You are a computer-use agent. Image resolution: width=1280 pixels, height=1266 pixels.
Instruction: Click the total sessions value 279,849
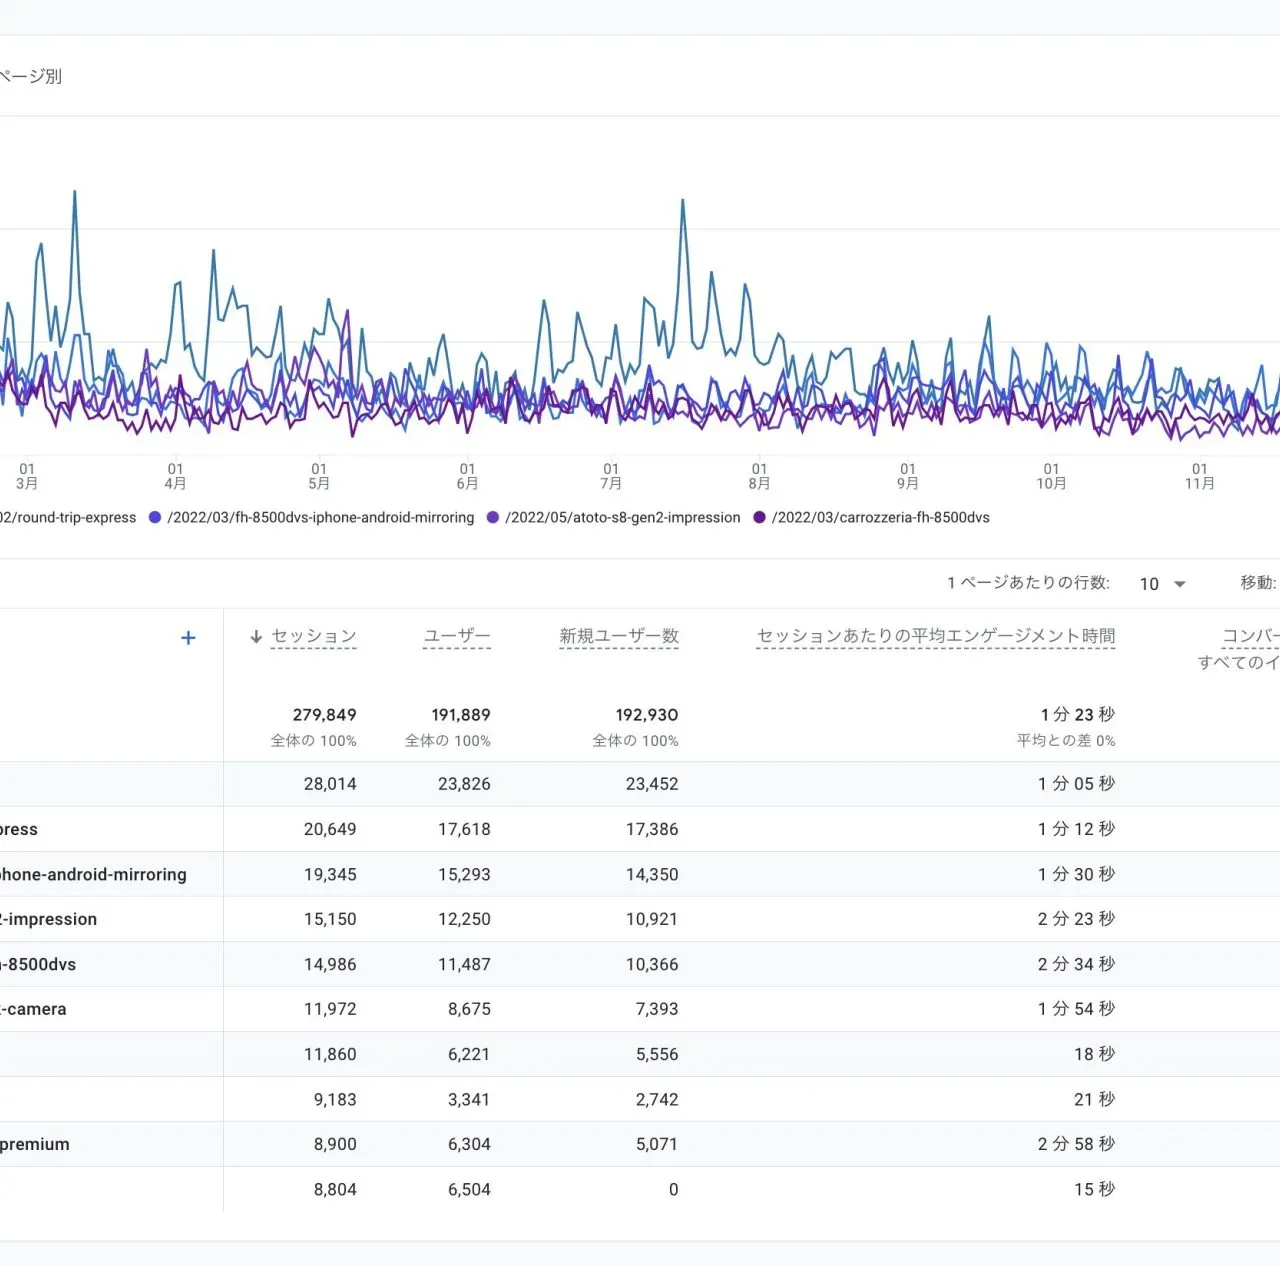click(325, 715)
